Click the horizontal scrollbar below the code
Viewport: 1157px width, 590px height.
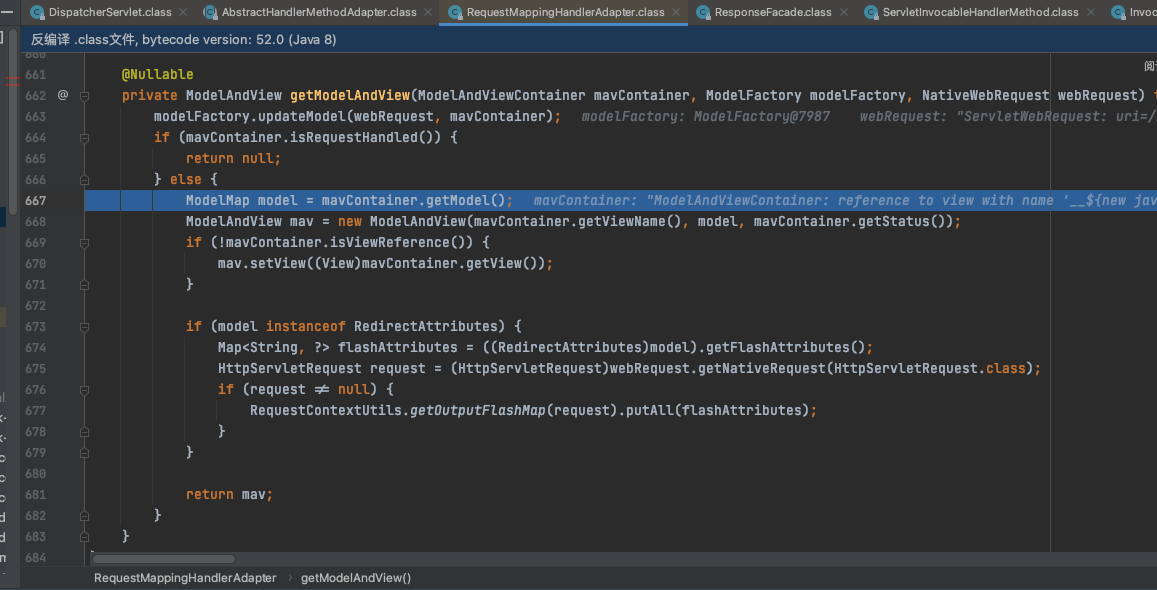coord(164,559)
